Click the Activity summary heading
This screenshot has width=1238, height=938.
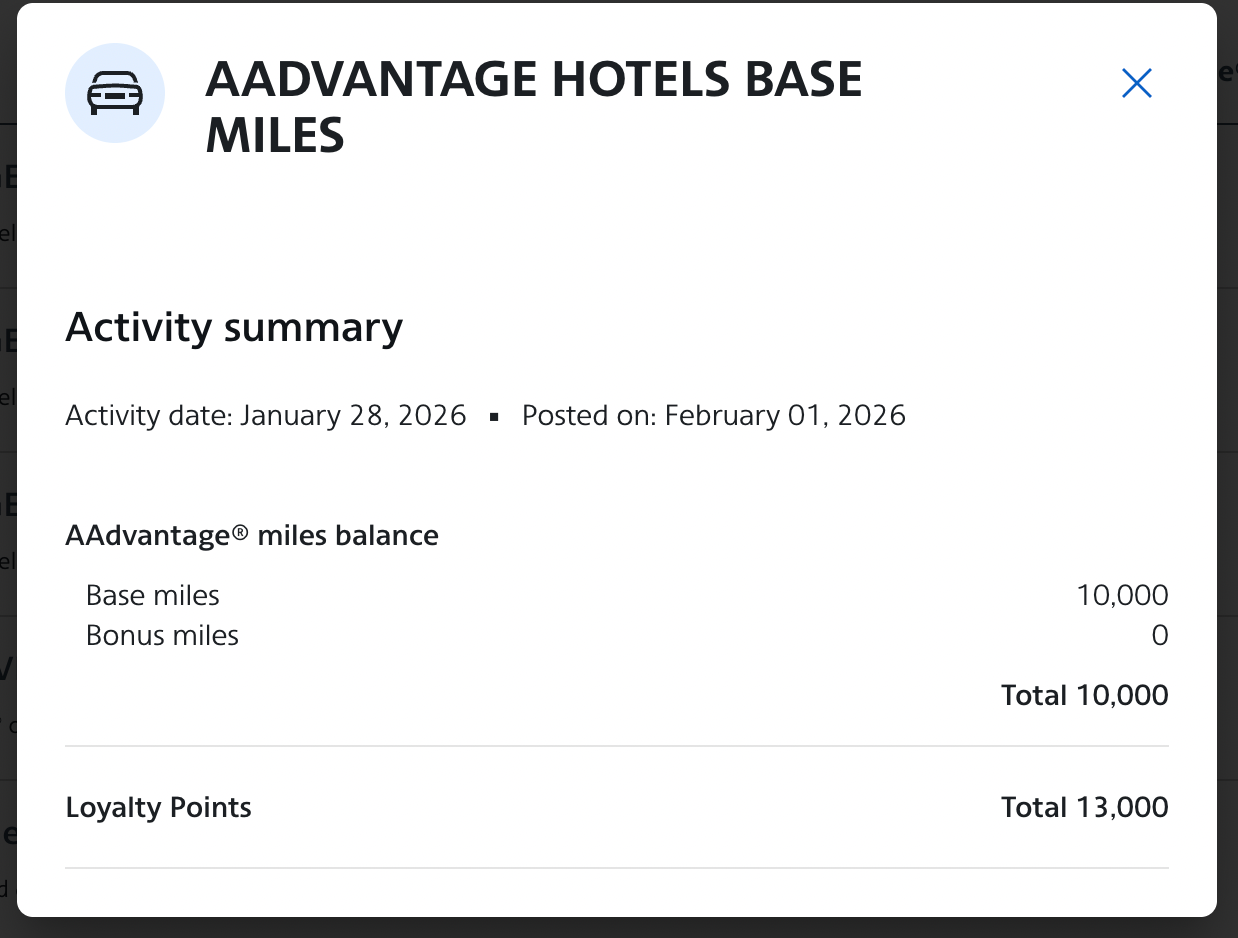pyautogui.click(x=234, y=327)
